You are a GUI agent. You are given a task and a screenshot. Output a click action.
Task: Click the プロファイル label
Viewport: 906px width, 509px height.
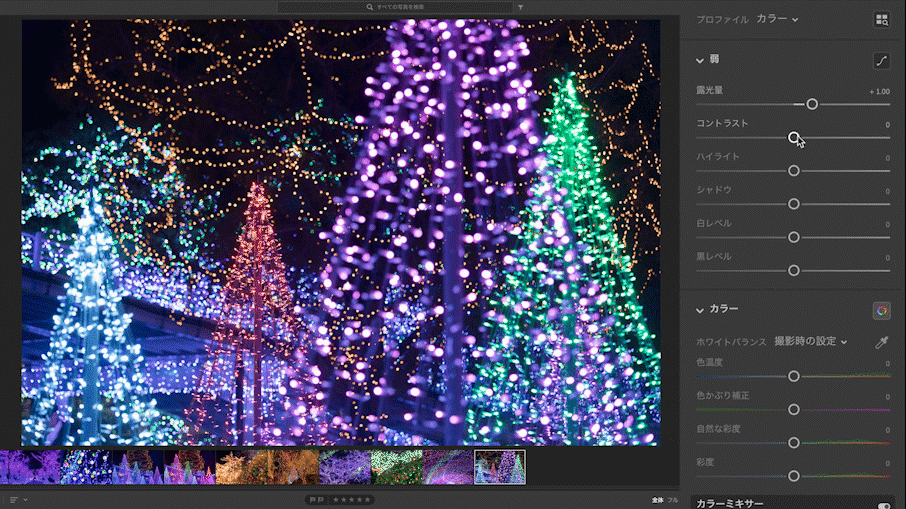(722, 20)
